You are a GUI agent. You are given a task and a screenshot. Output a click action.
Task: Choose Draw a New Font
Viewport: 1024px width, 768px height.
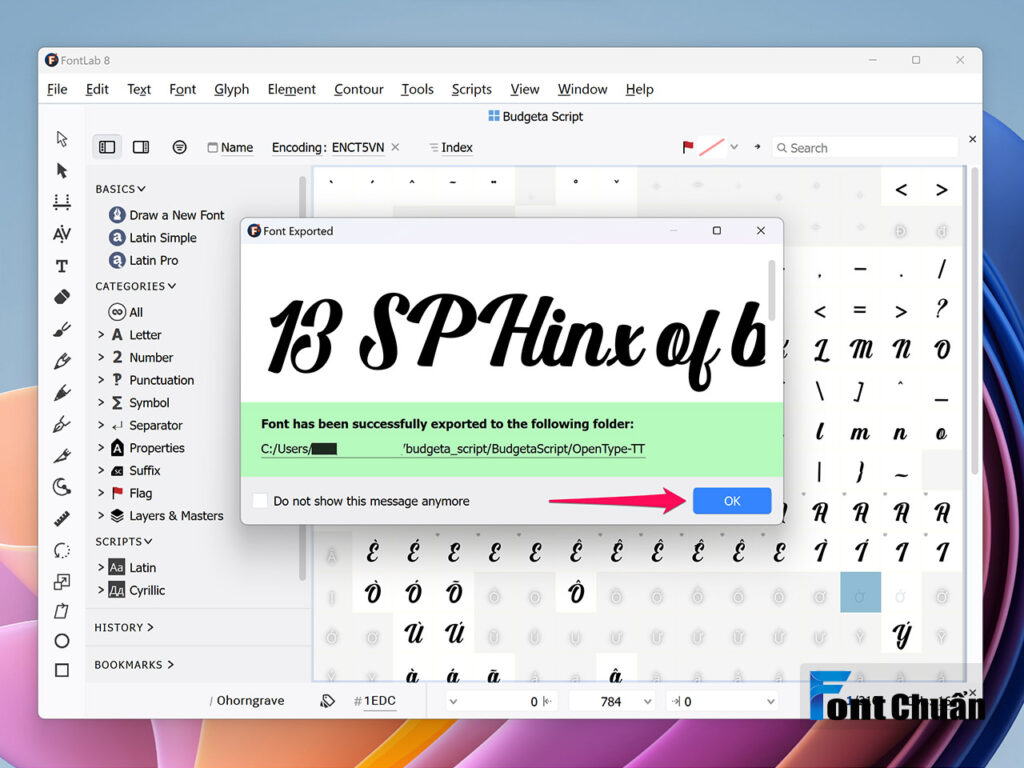[167, 215]
